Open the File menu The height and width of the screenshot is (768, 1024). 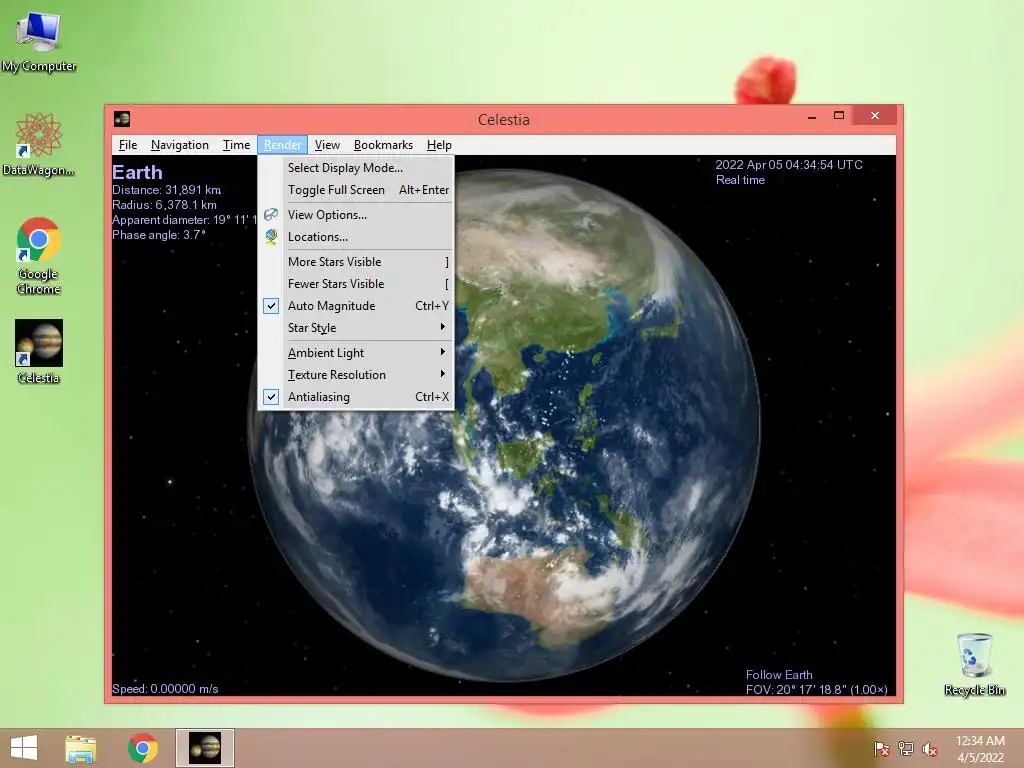click(x=127, y=145)
